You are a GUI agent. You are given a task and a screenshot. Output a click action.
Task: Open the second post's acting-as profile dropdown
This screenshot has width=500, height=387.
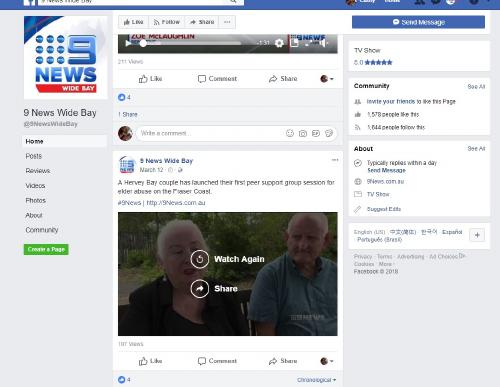tap(327, 361)
